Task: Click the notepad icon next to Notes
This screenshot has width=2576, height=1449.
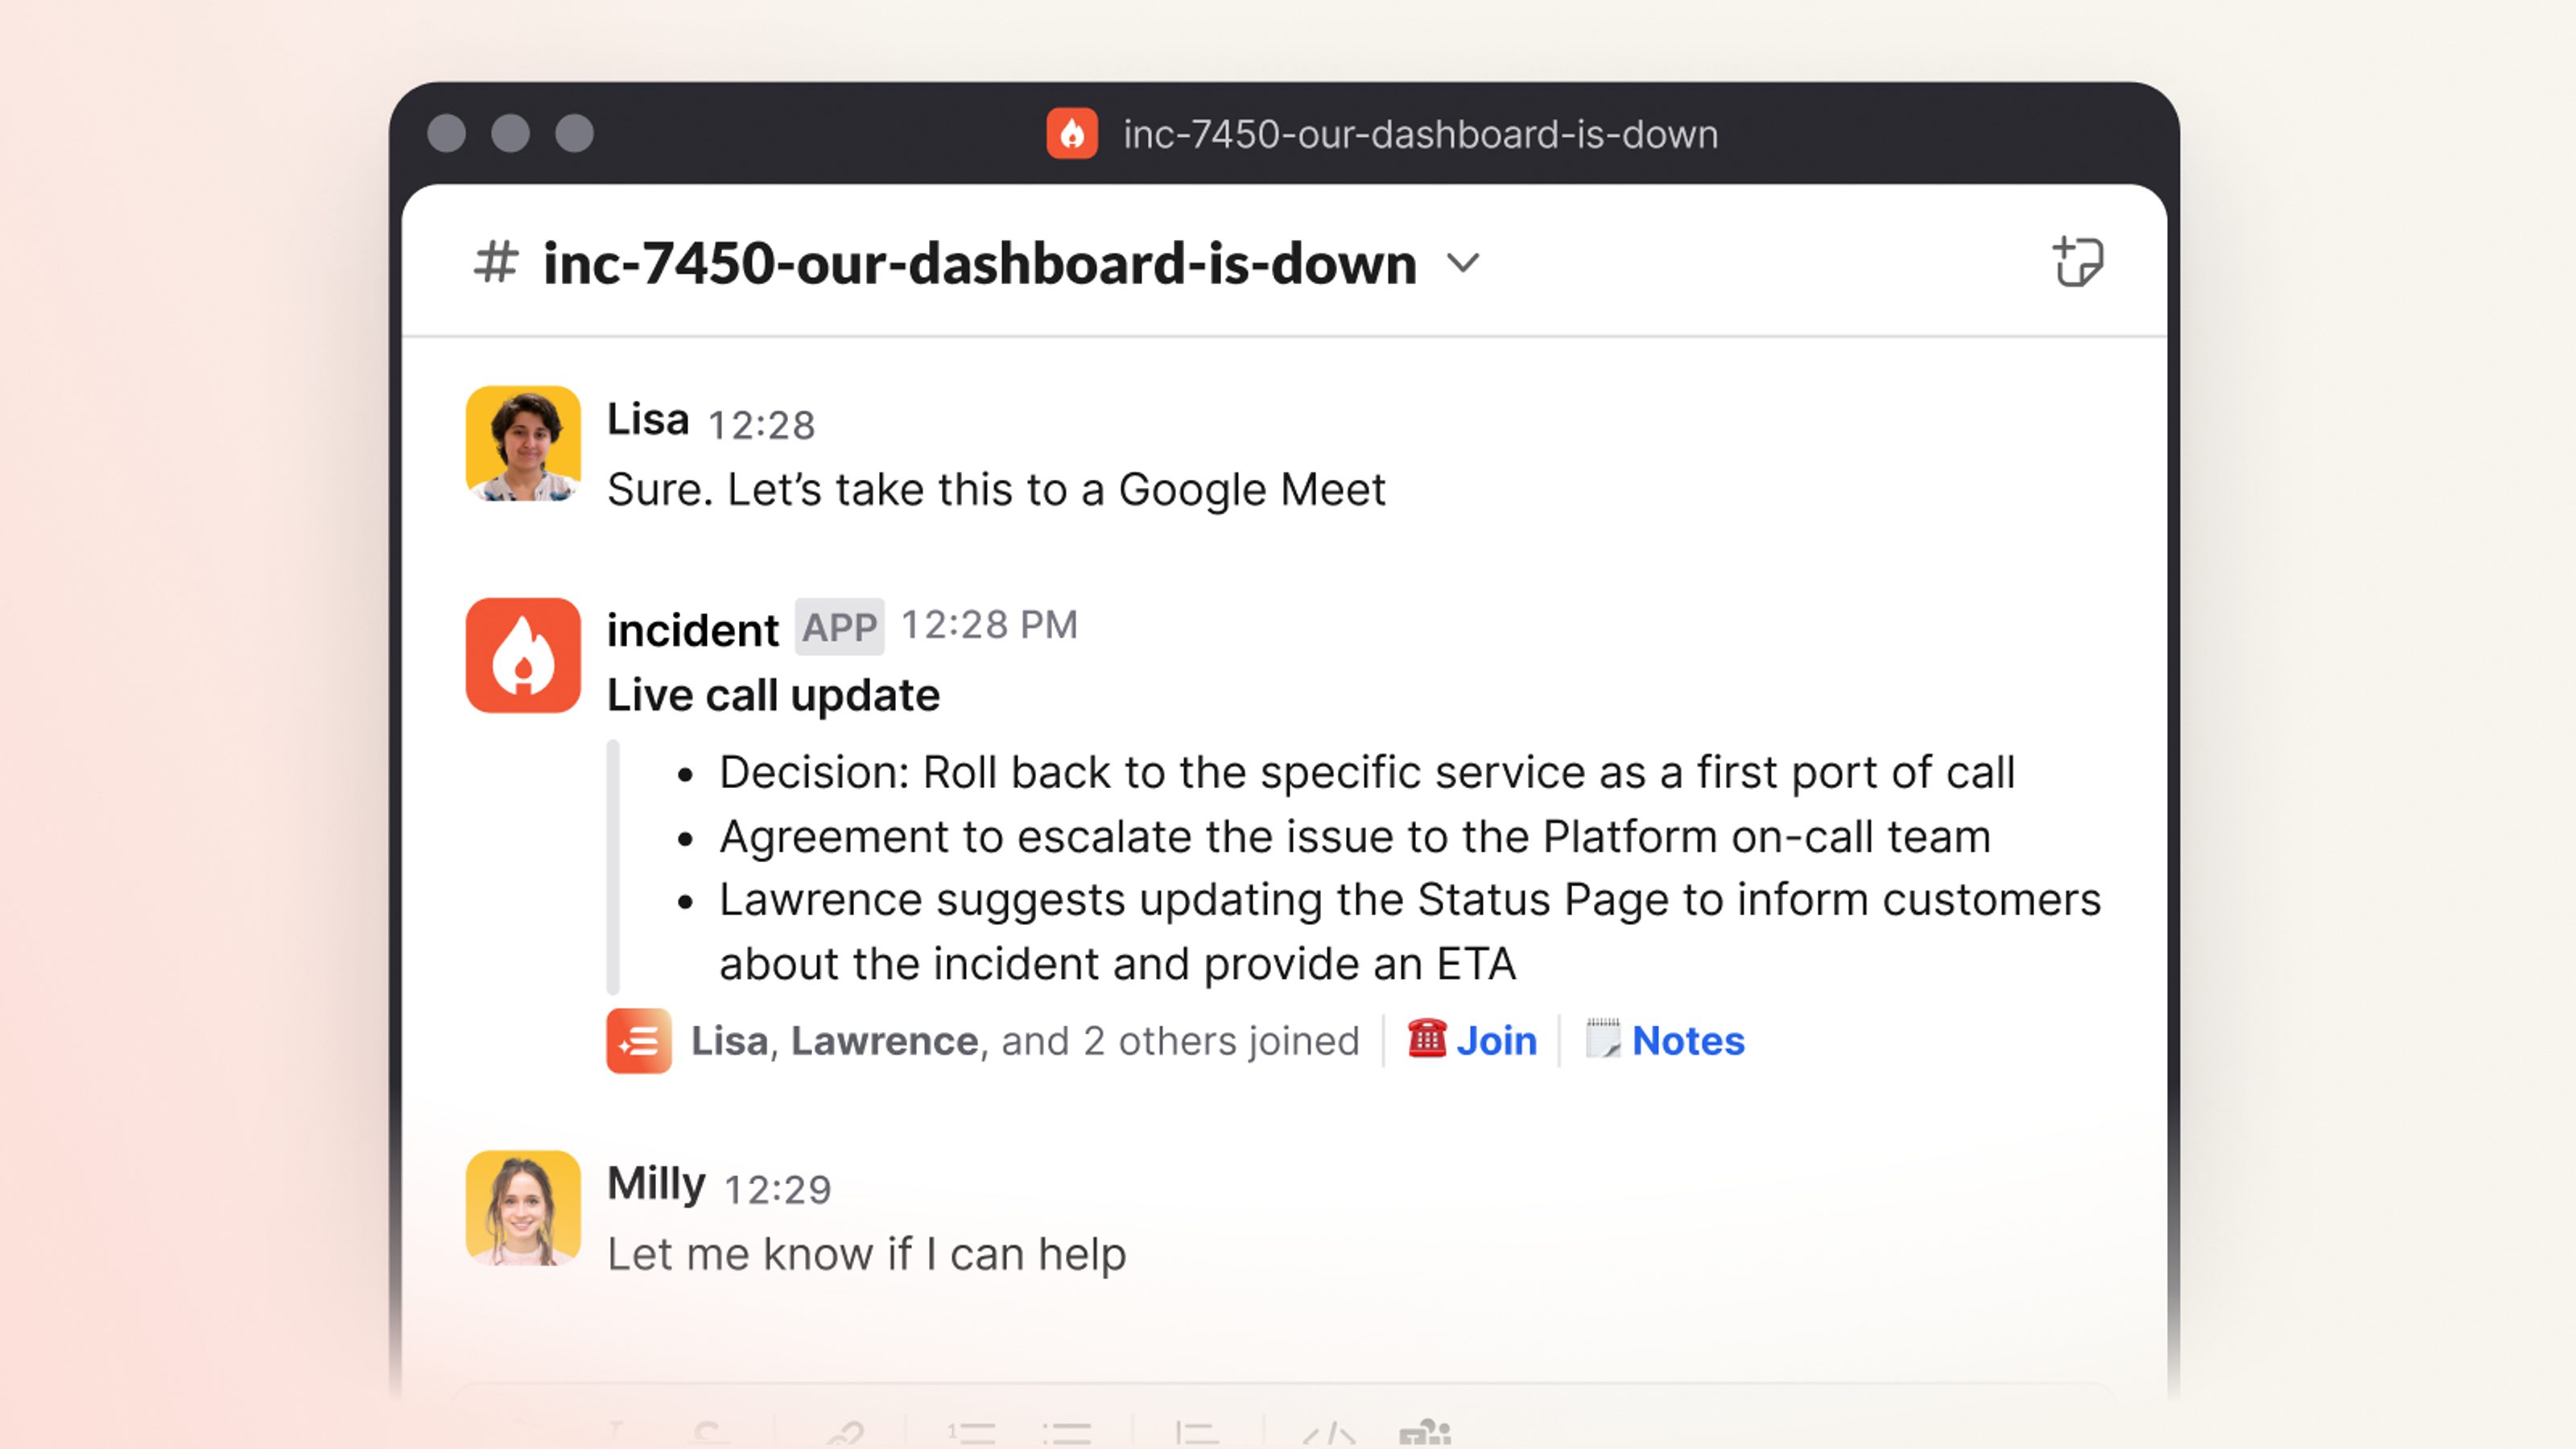Action: coord(1602,1039)
